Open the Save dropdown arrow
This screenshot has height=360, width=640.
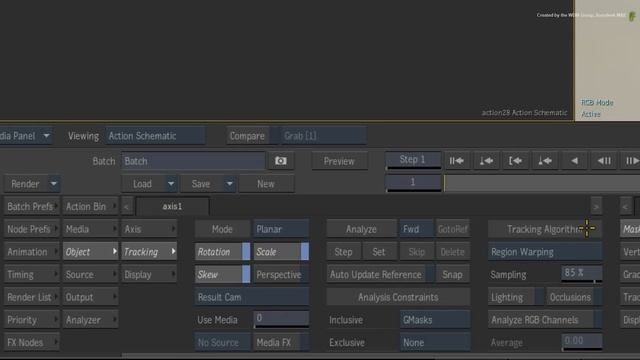pos(230,184)
